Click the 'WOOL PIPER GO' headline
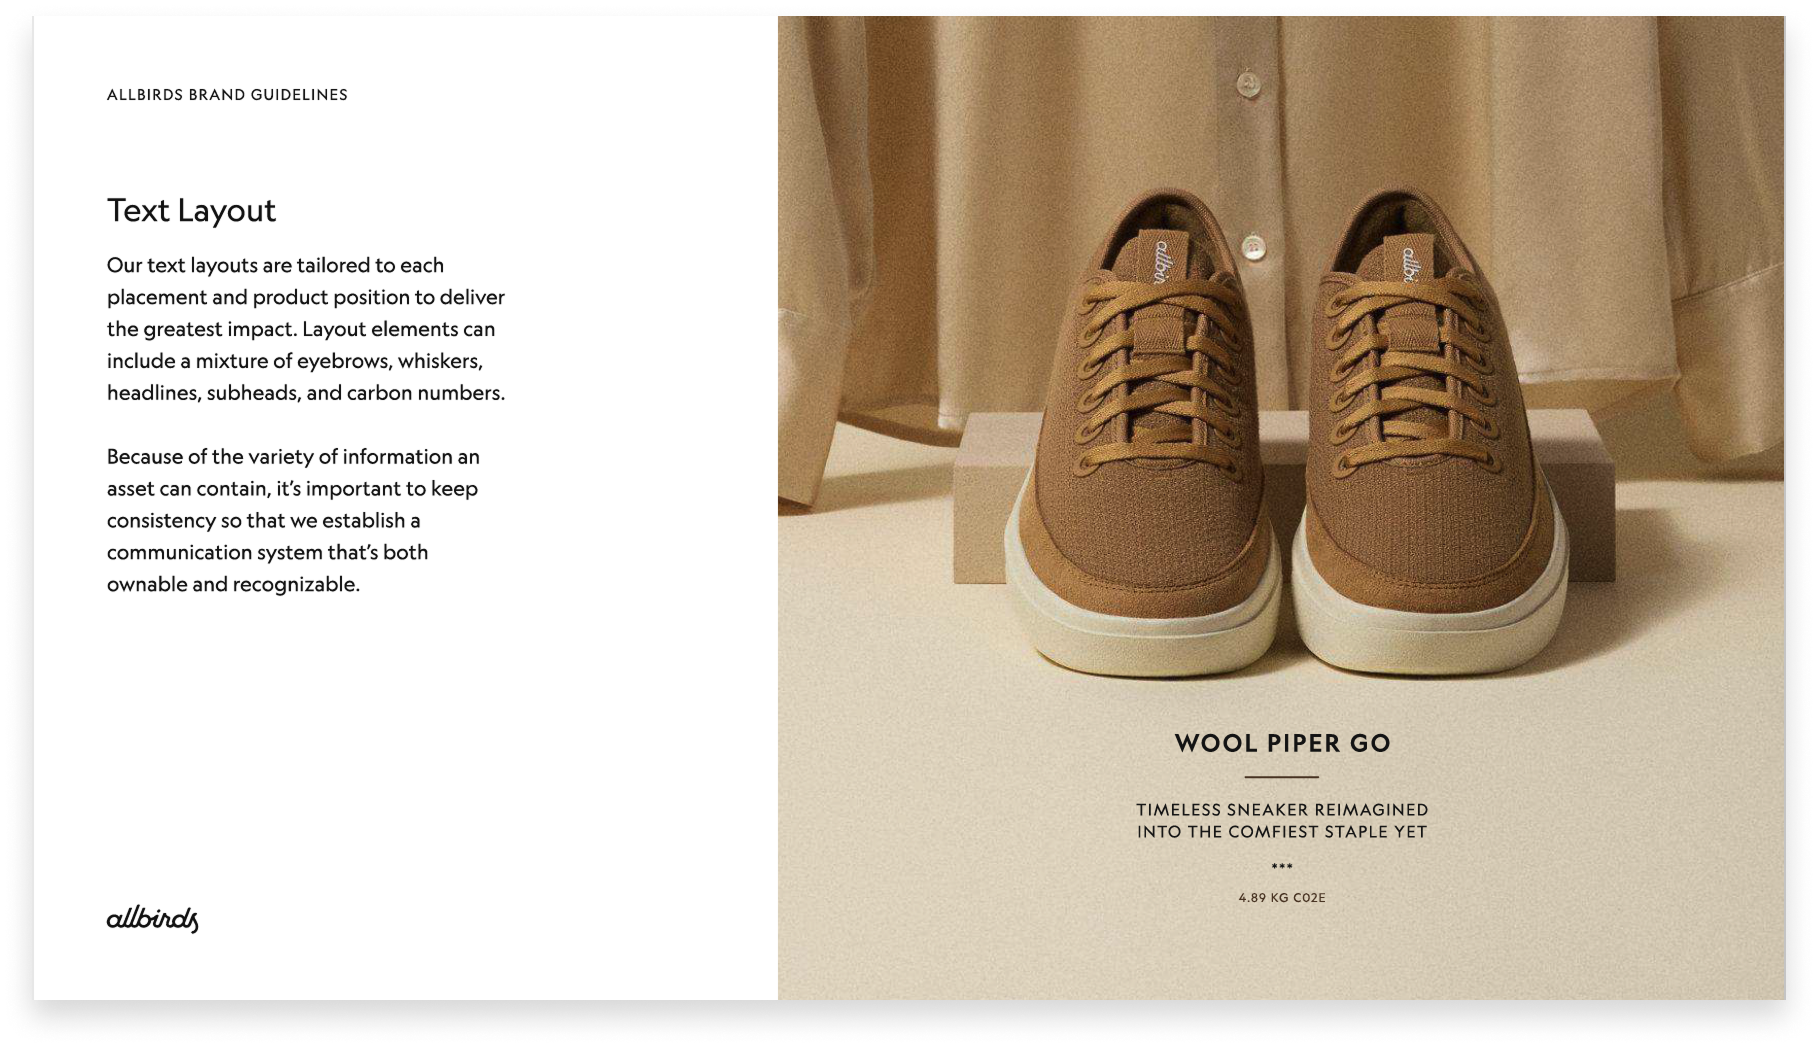 [x=1282, y=743]
